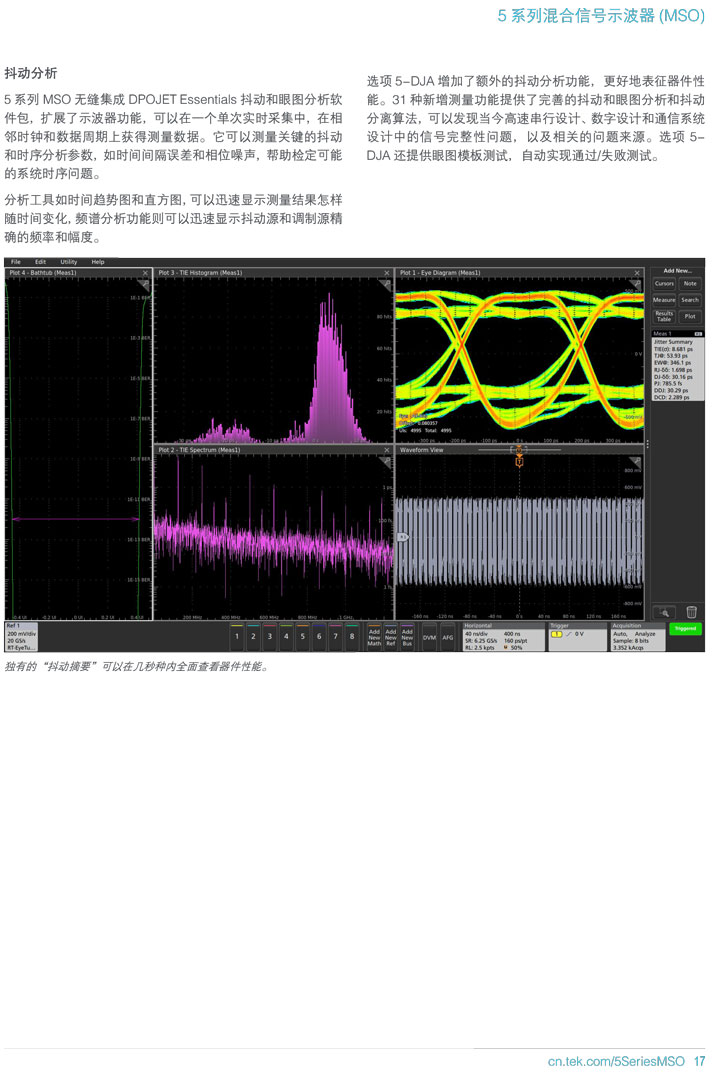Turn on channel 6

319,636
